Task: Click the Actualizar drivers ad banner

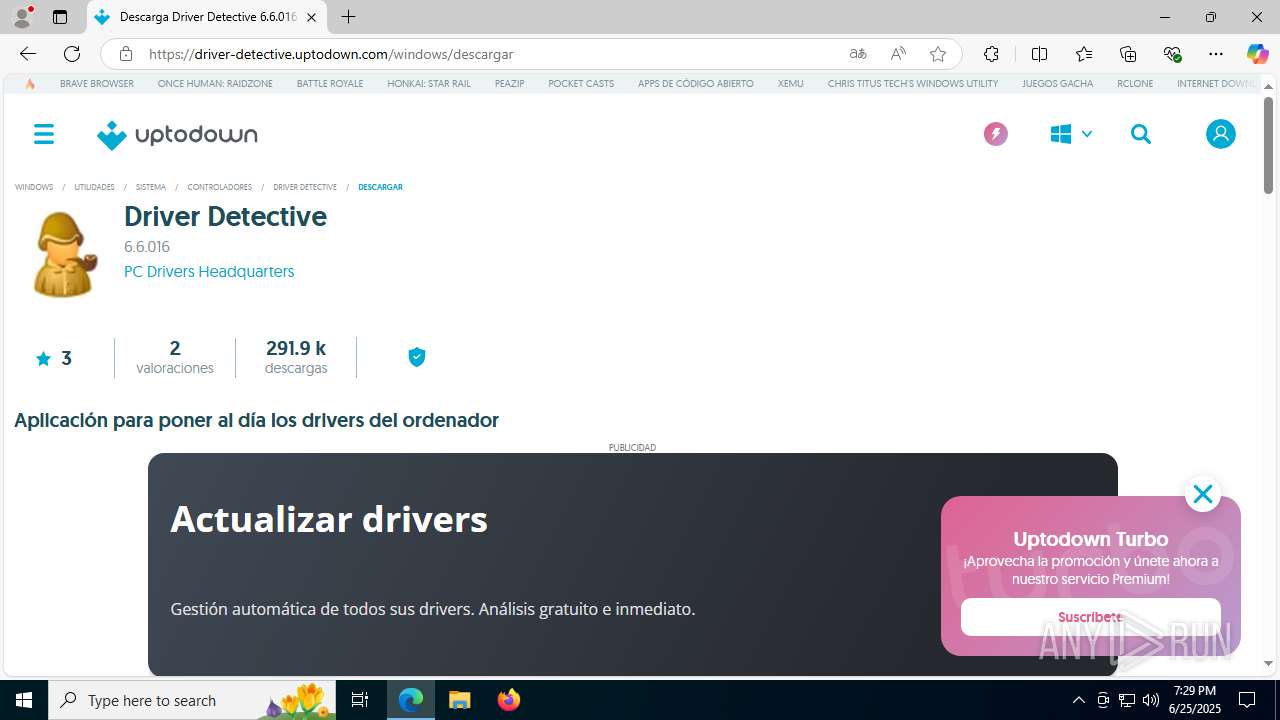Action: pyautogui.click(x=632, y=564)
